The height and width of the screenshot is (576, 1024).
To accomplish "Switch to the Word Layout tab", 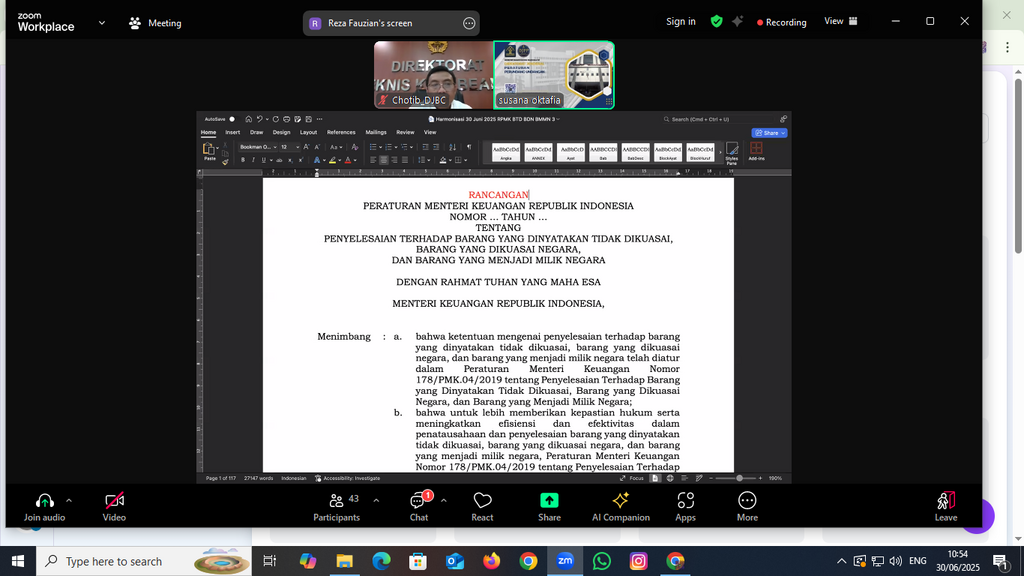I will coord(308,132).
